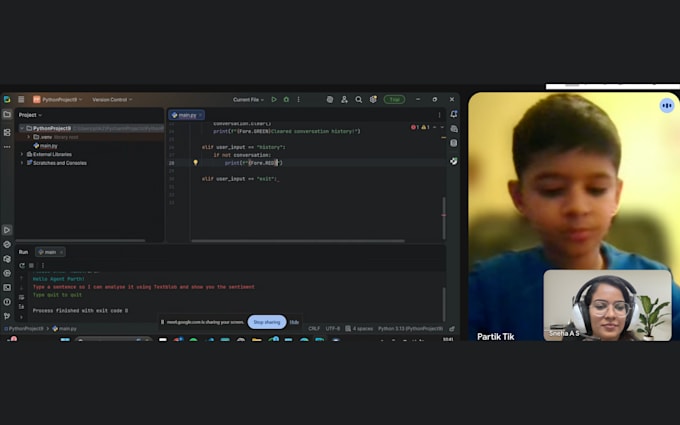Image resolution: width=680 pixels, height=425 pixels.
Task: Click code line elif user_input == "history"
Action: coord(243,147)
